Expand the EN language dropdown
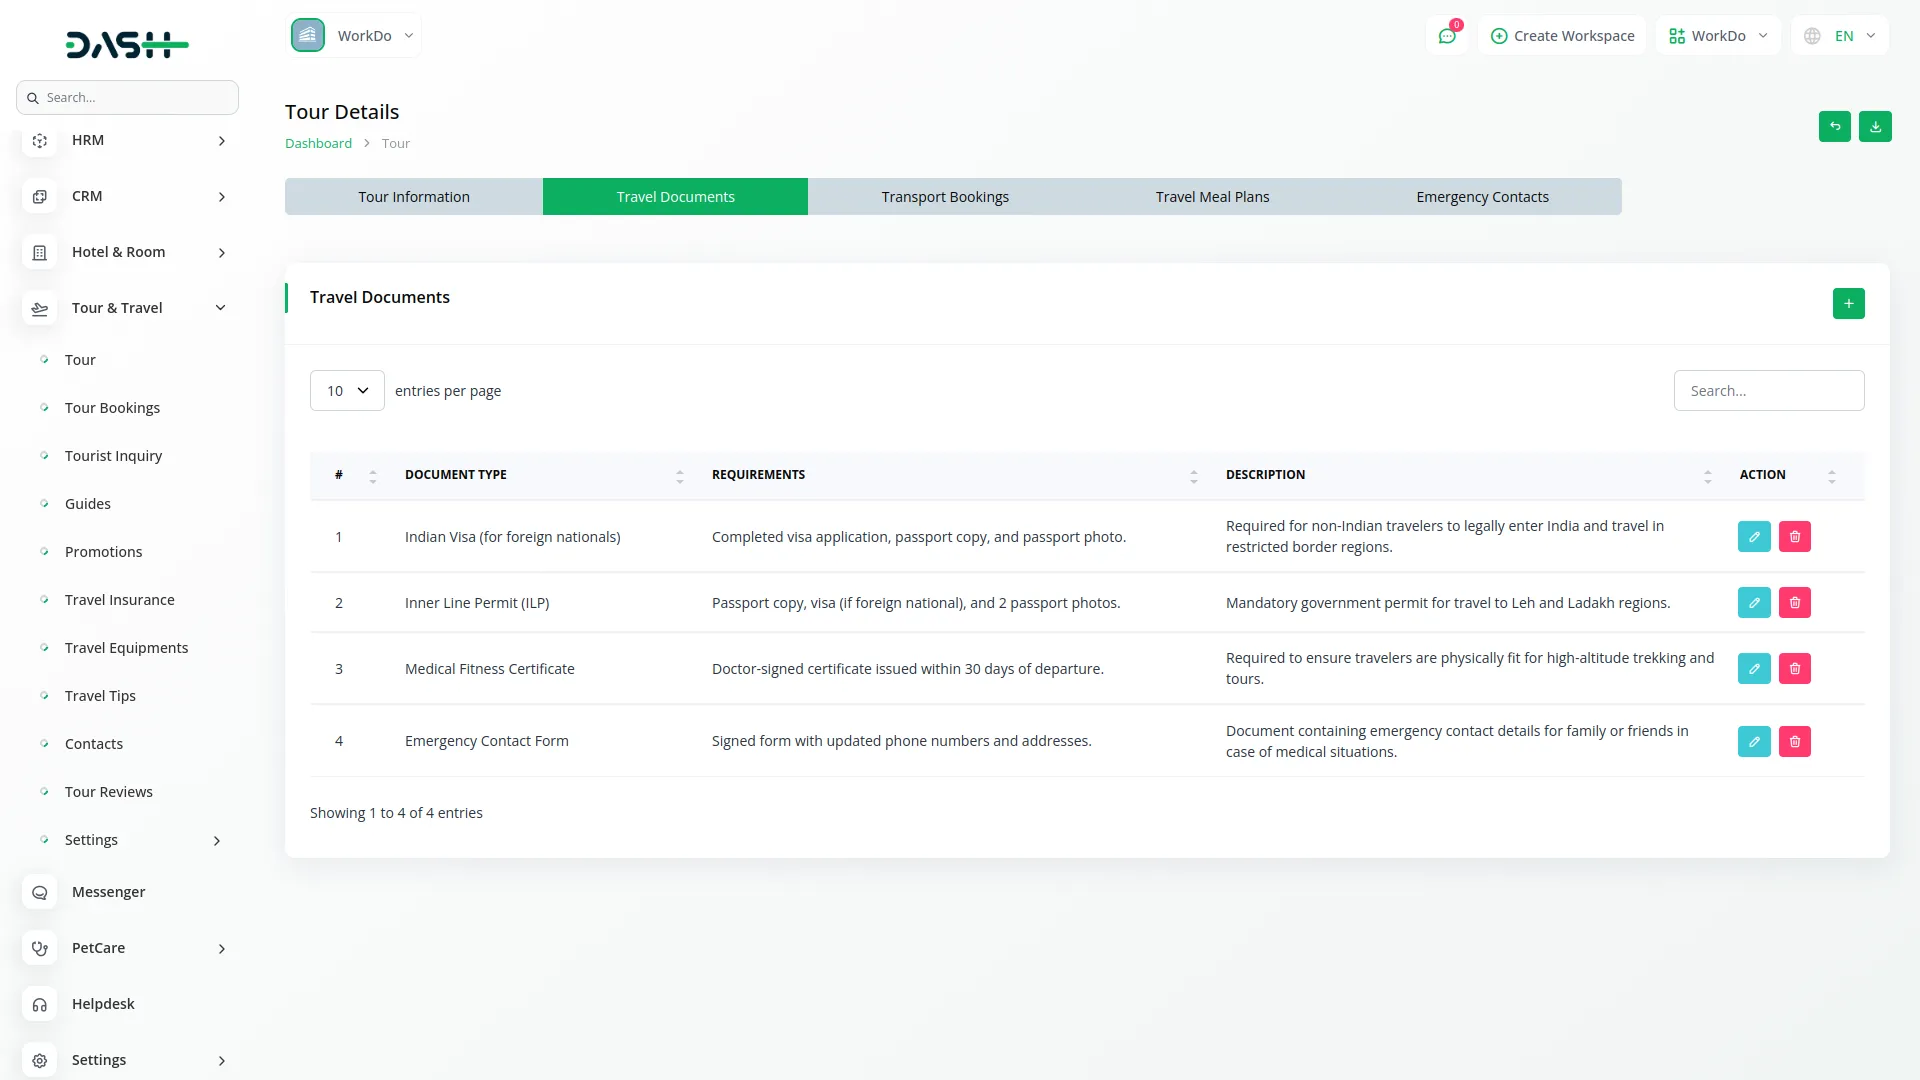 pos(1842,36)
